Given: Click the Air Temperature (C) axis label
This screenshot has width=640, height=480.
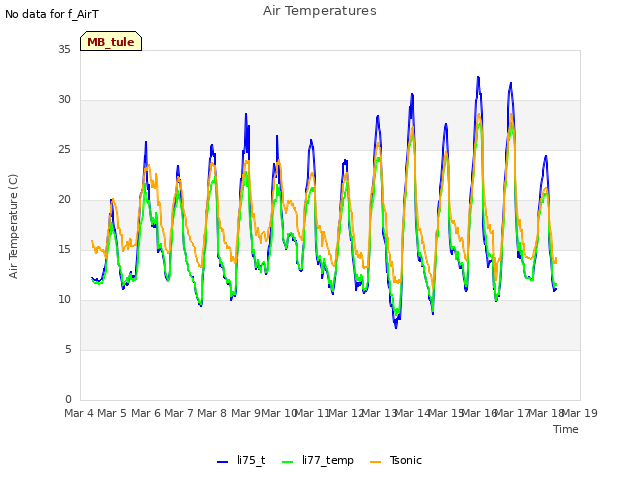Looking at the screenshot, I should coord(13,227).
